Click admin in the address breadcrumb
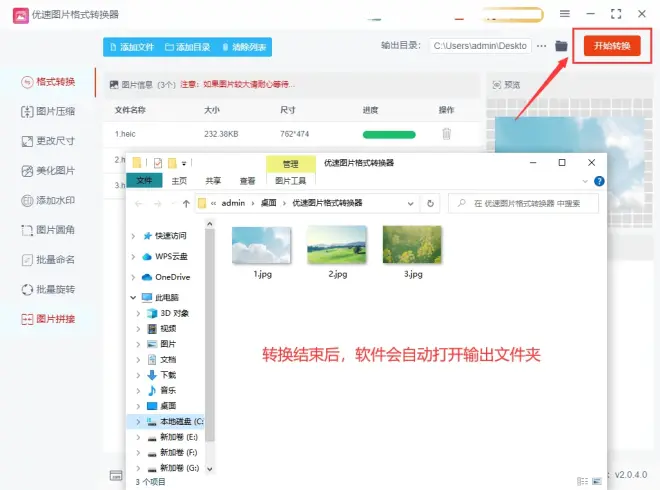The height and width of the screenshot is (490, 660). pos(233,203)
